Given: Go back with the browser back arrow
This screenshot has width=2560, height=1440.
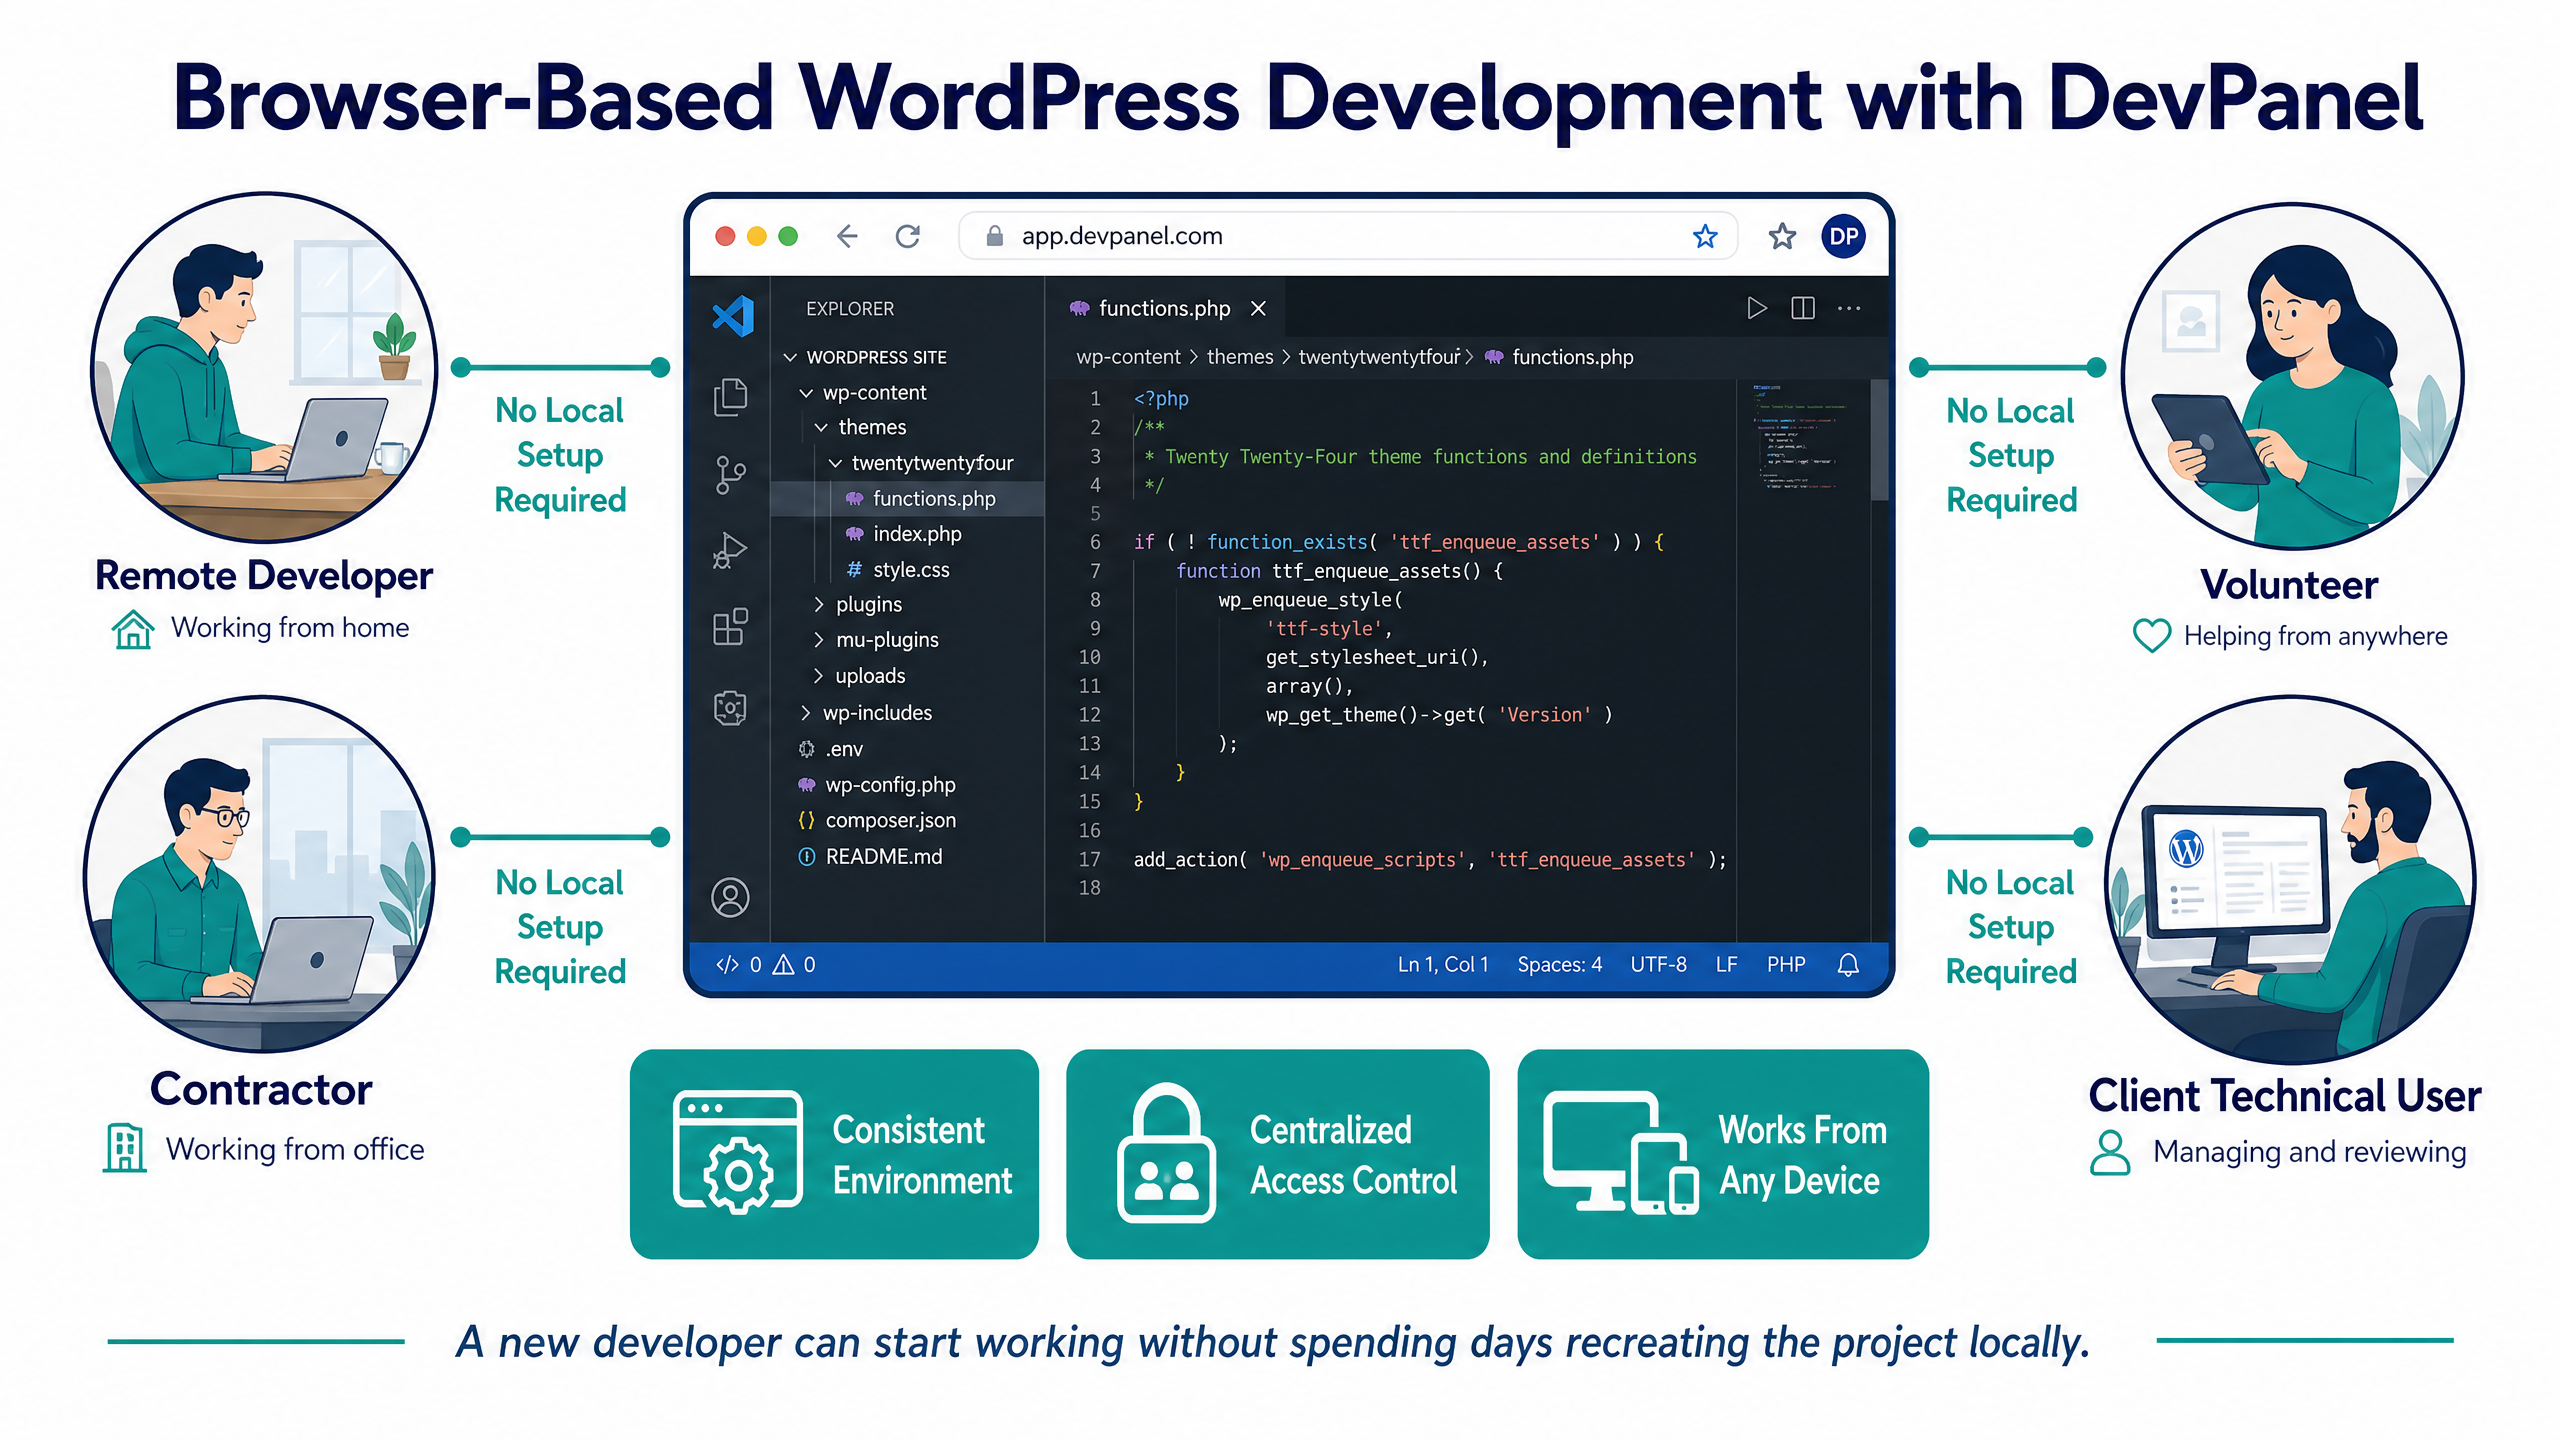Looking at the screenshot, I should pos(847,236).
